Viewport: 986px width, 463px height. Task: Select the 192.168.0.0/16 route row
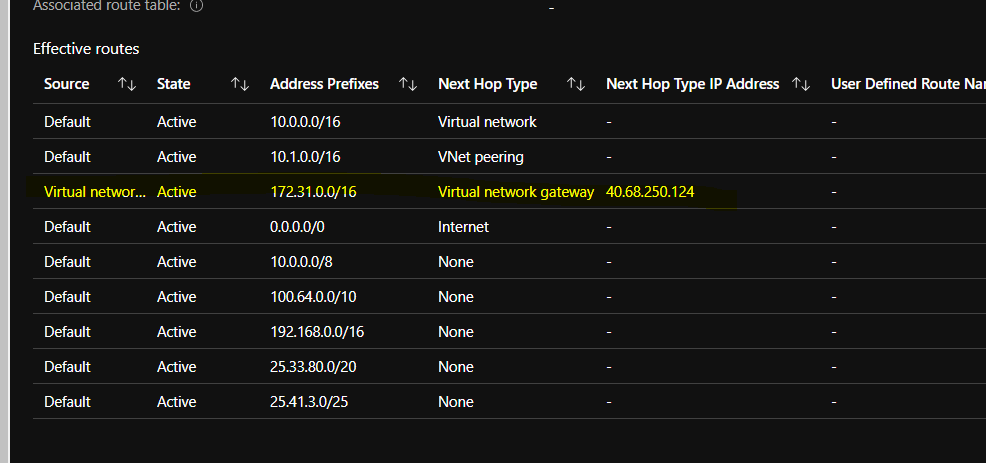[509, 332]
